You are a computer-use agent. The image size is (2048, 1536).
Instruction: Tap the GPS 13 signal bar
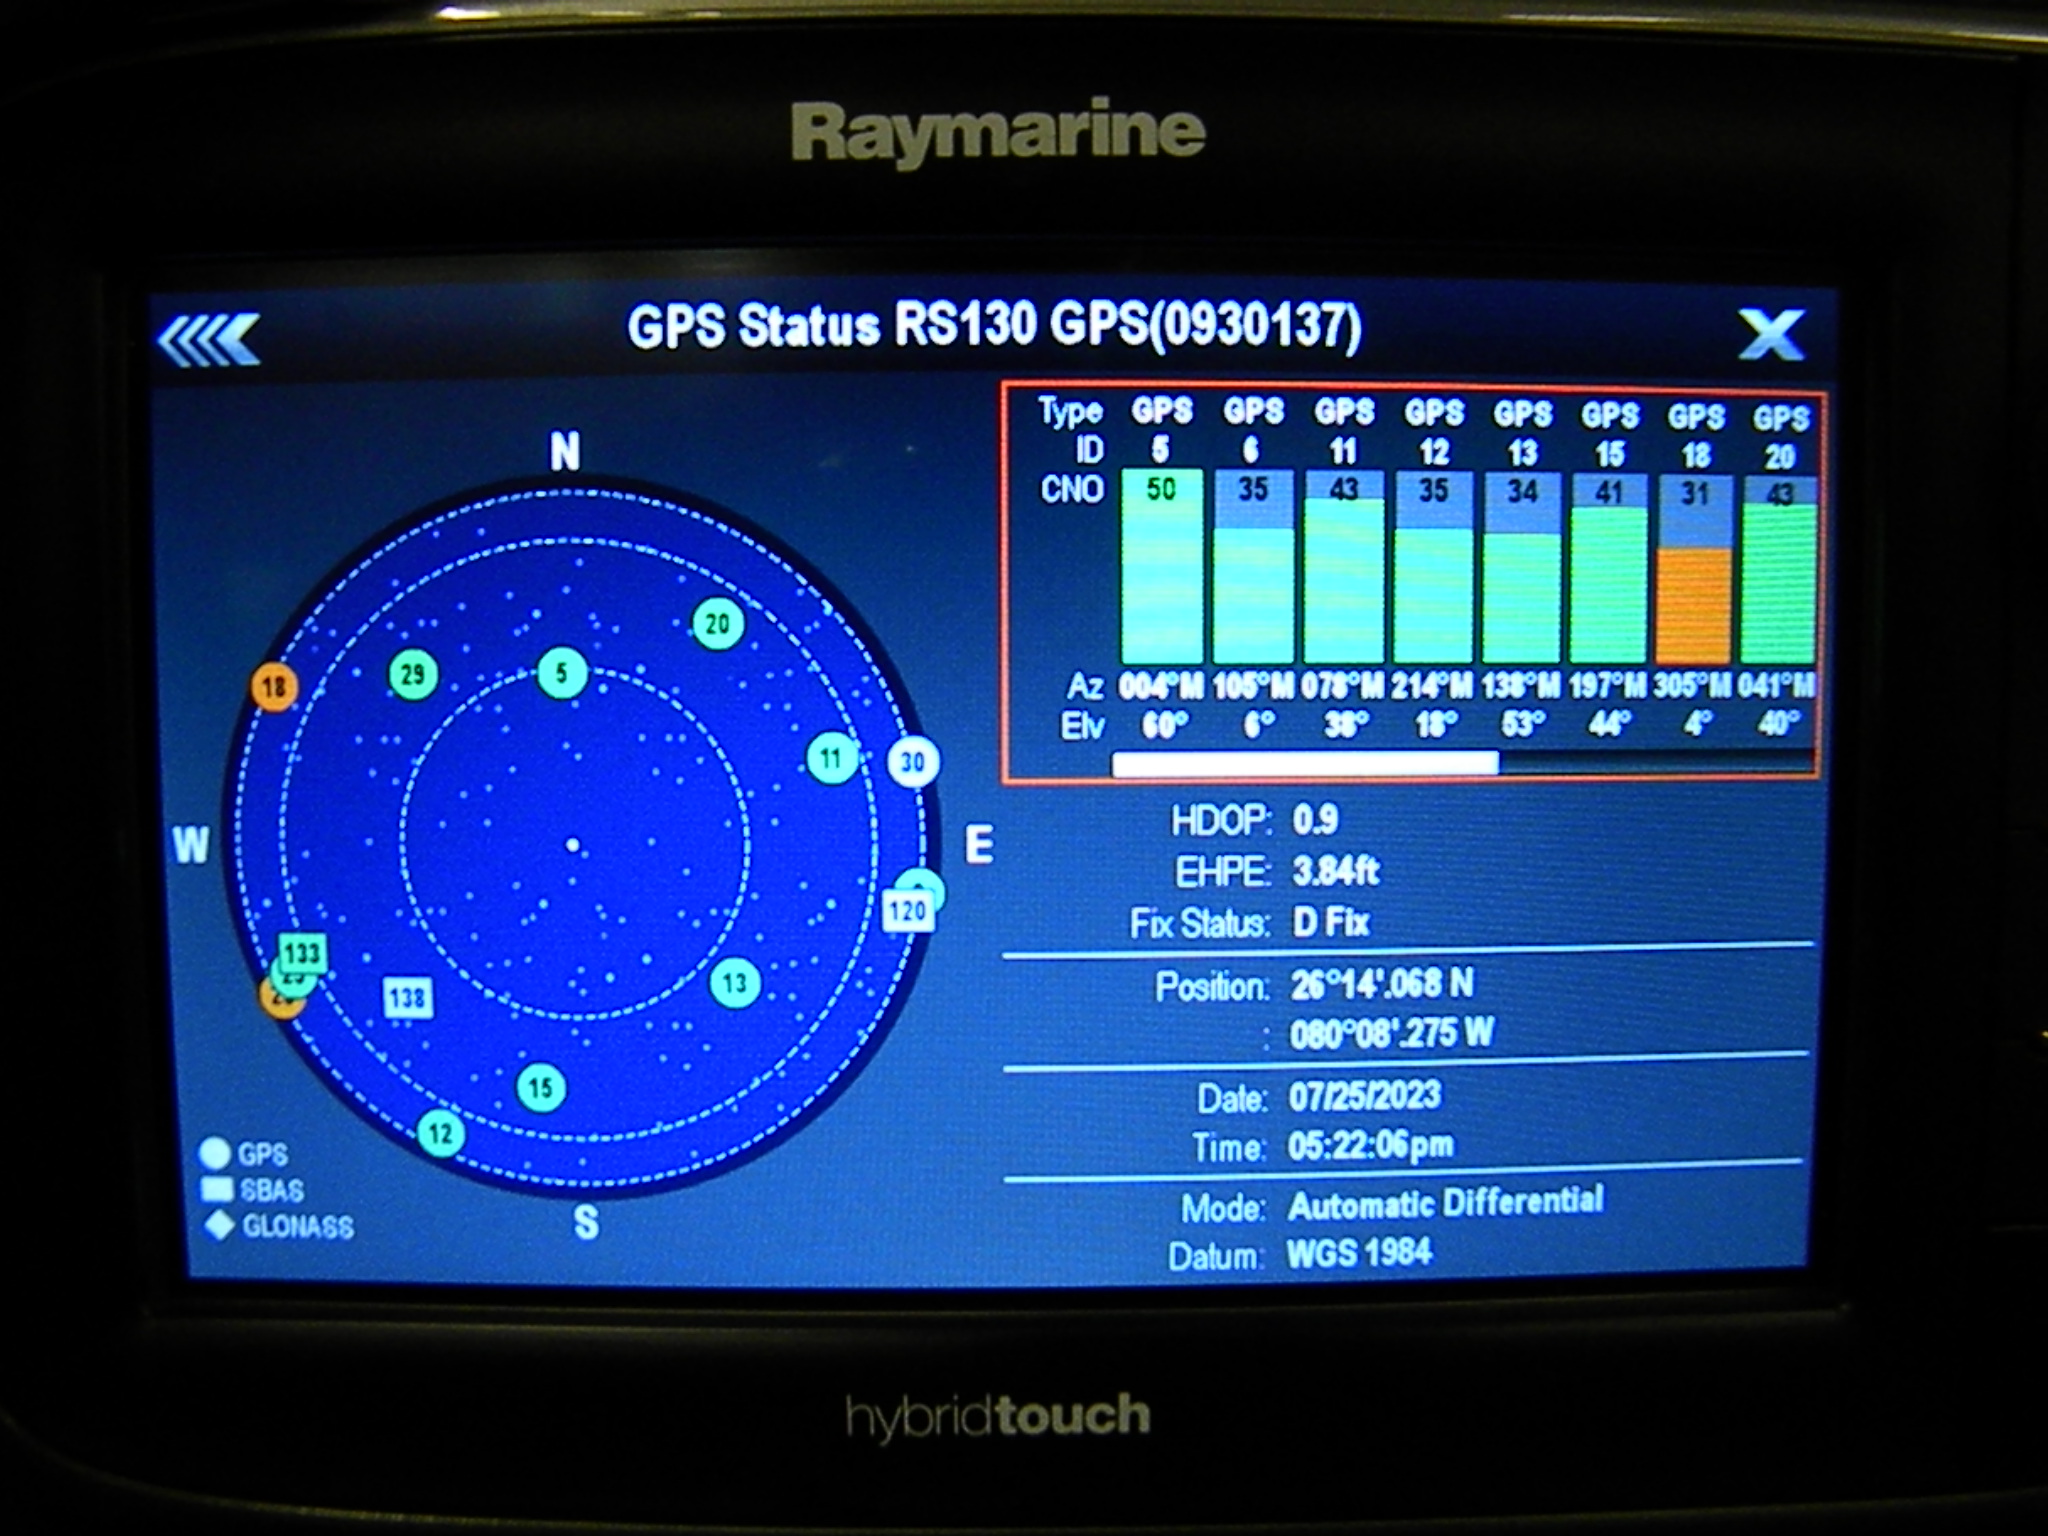click(x=1521, y=568)
